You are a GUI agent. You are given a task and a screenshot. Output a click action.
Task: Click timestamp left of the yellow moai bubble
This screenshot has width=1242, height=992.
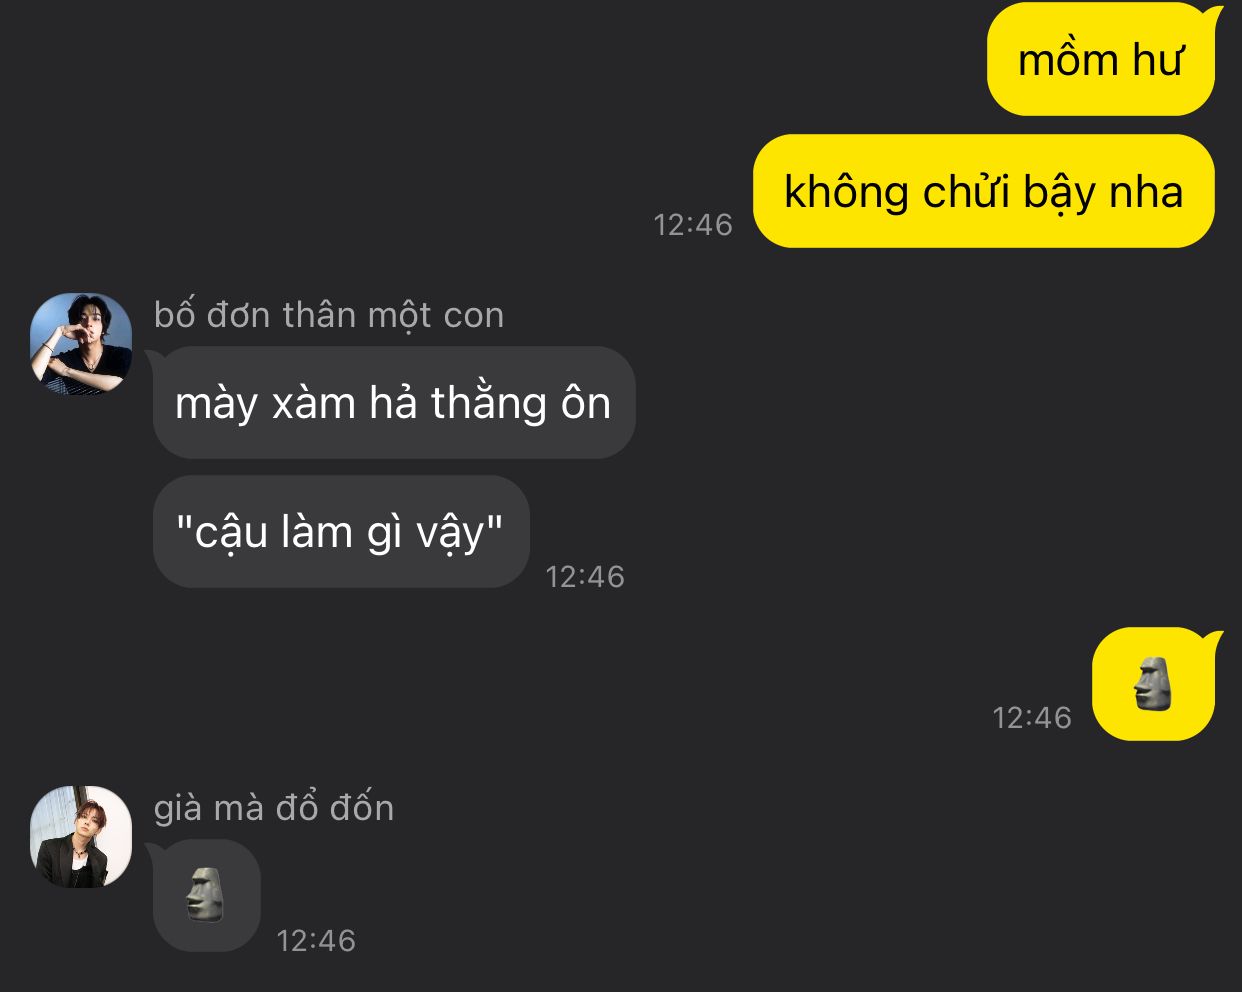point(1032,717)
